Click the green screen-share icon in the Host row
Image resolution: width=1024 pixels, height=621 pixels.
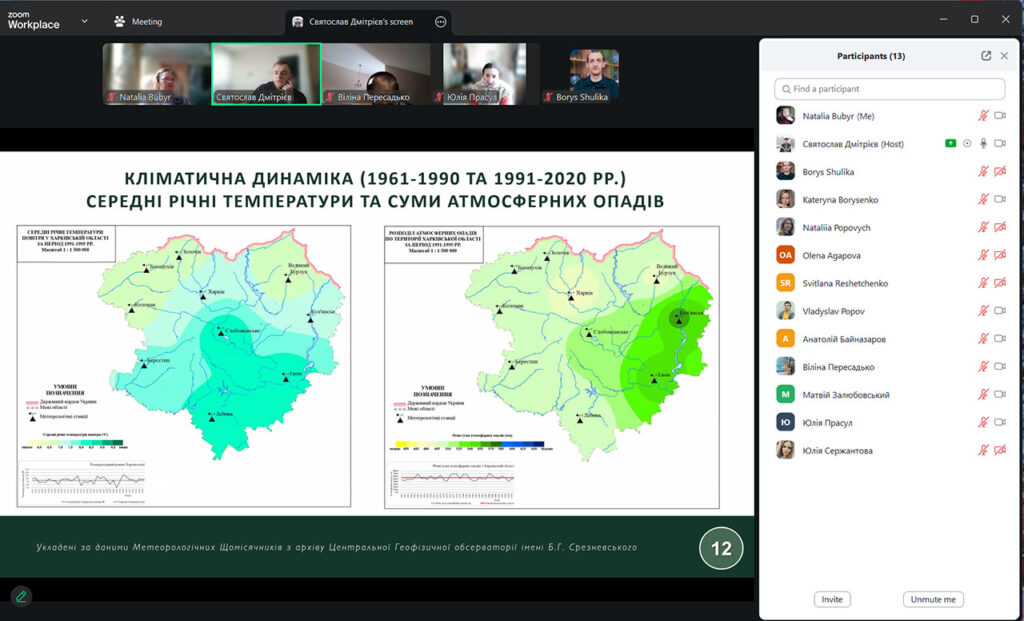pos(950,144)
